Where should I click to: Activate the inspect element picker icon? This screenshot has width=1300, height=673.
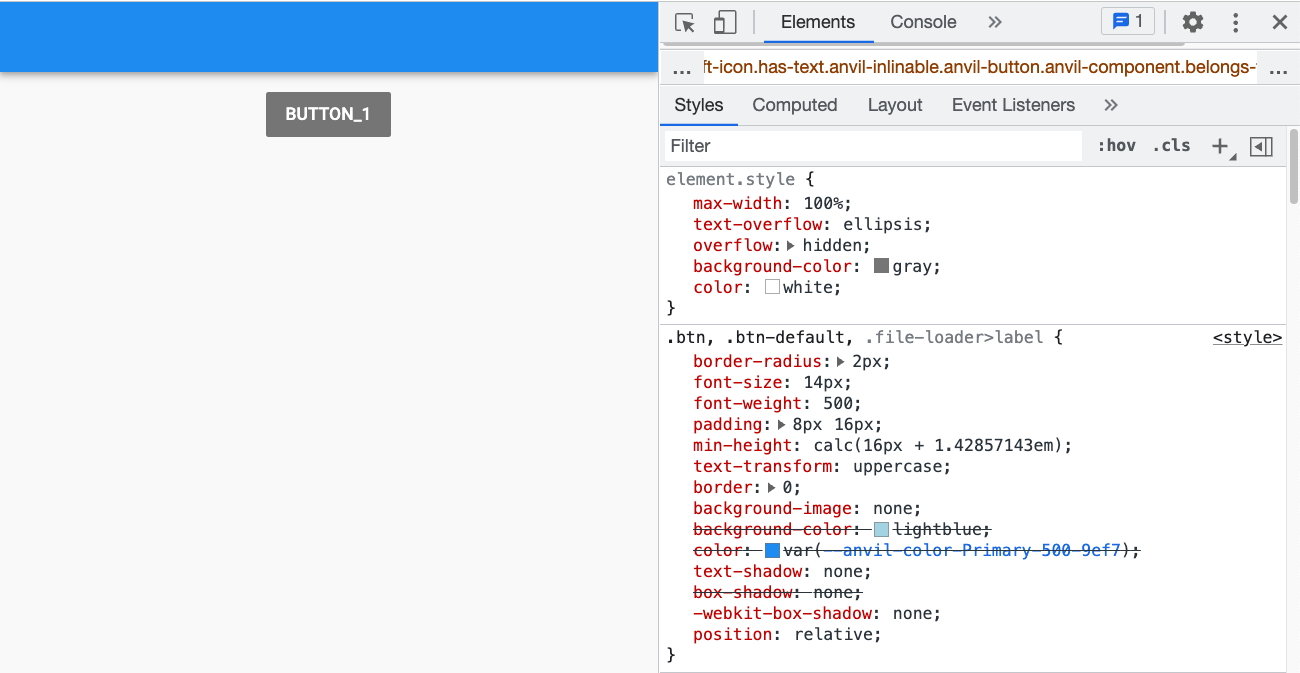coord(685,22)
